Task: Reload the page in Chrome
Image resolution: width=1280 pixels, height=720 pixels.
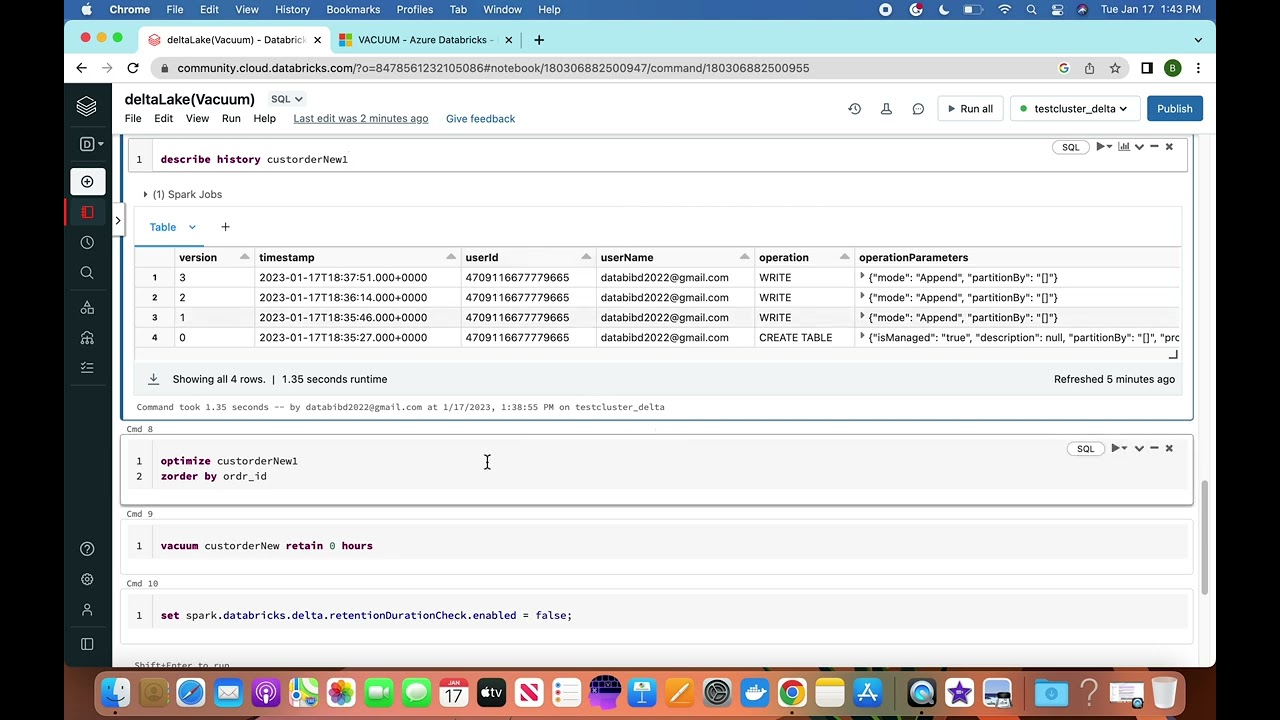Action: [x=133, y=68]
